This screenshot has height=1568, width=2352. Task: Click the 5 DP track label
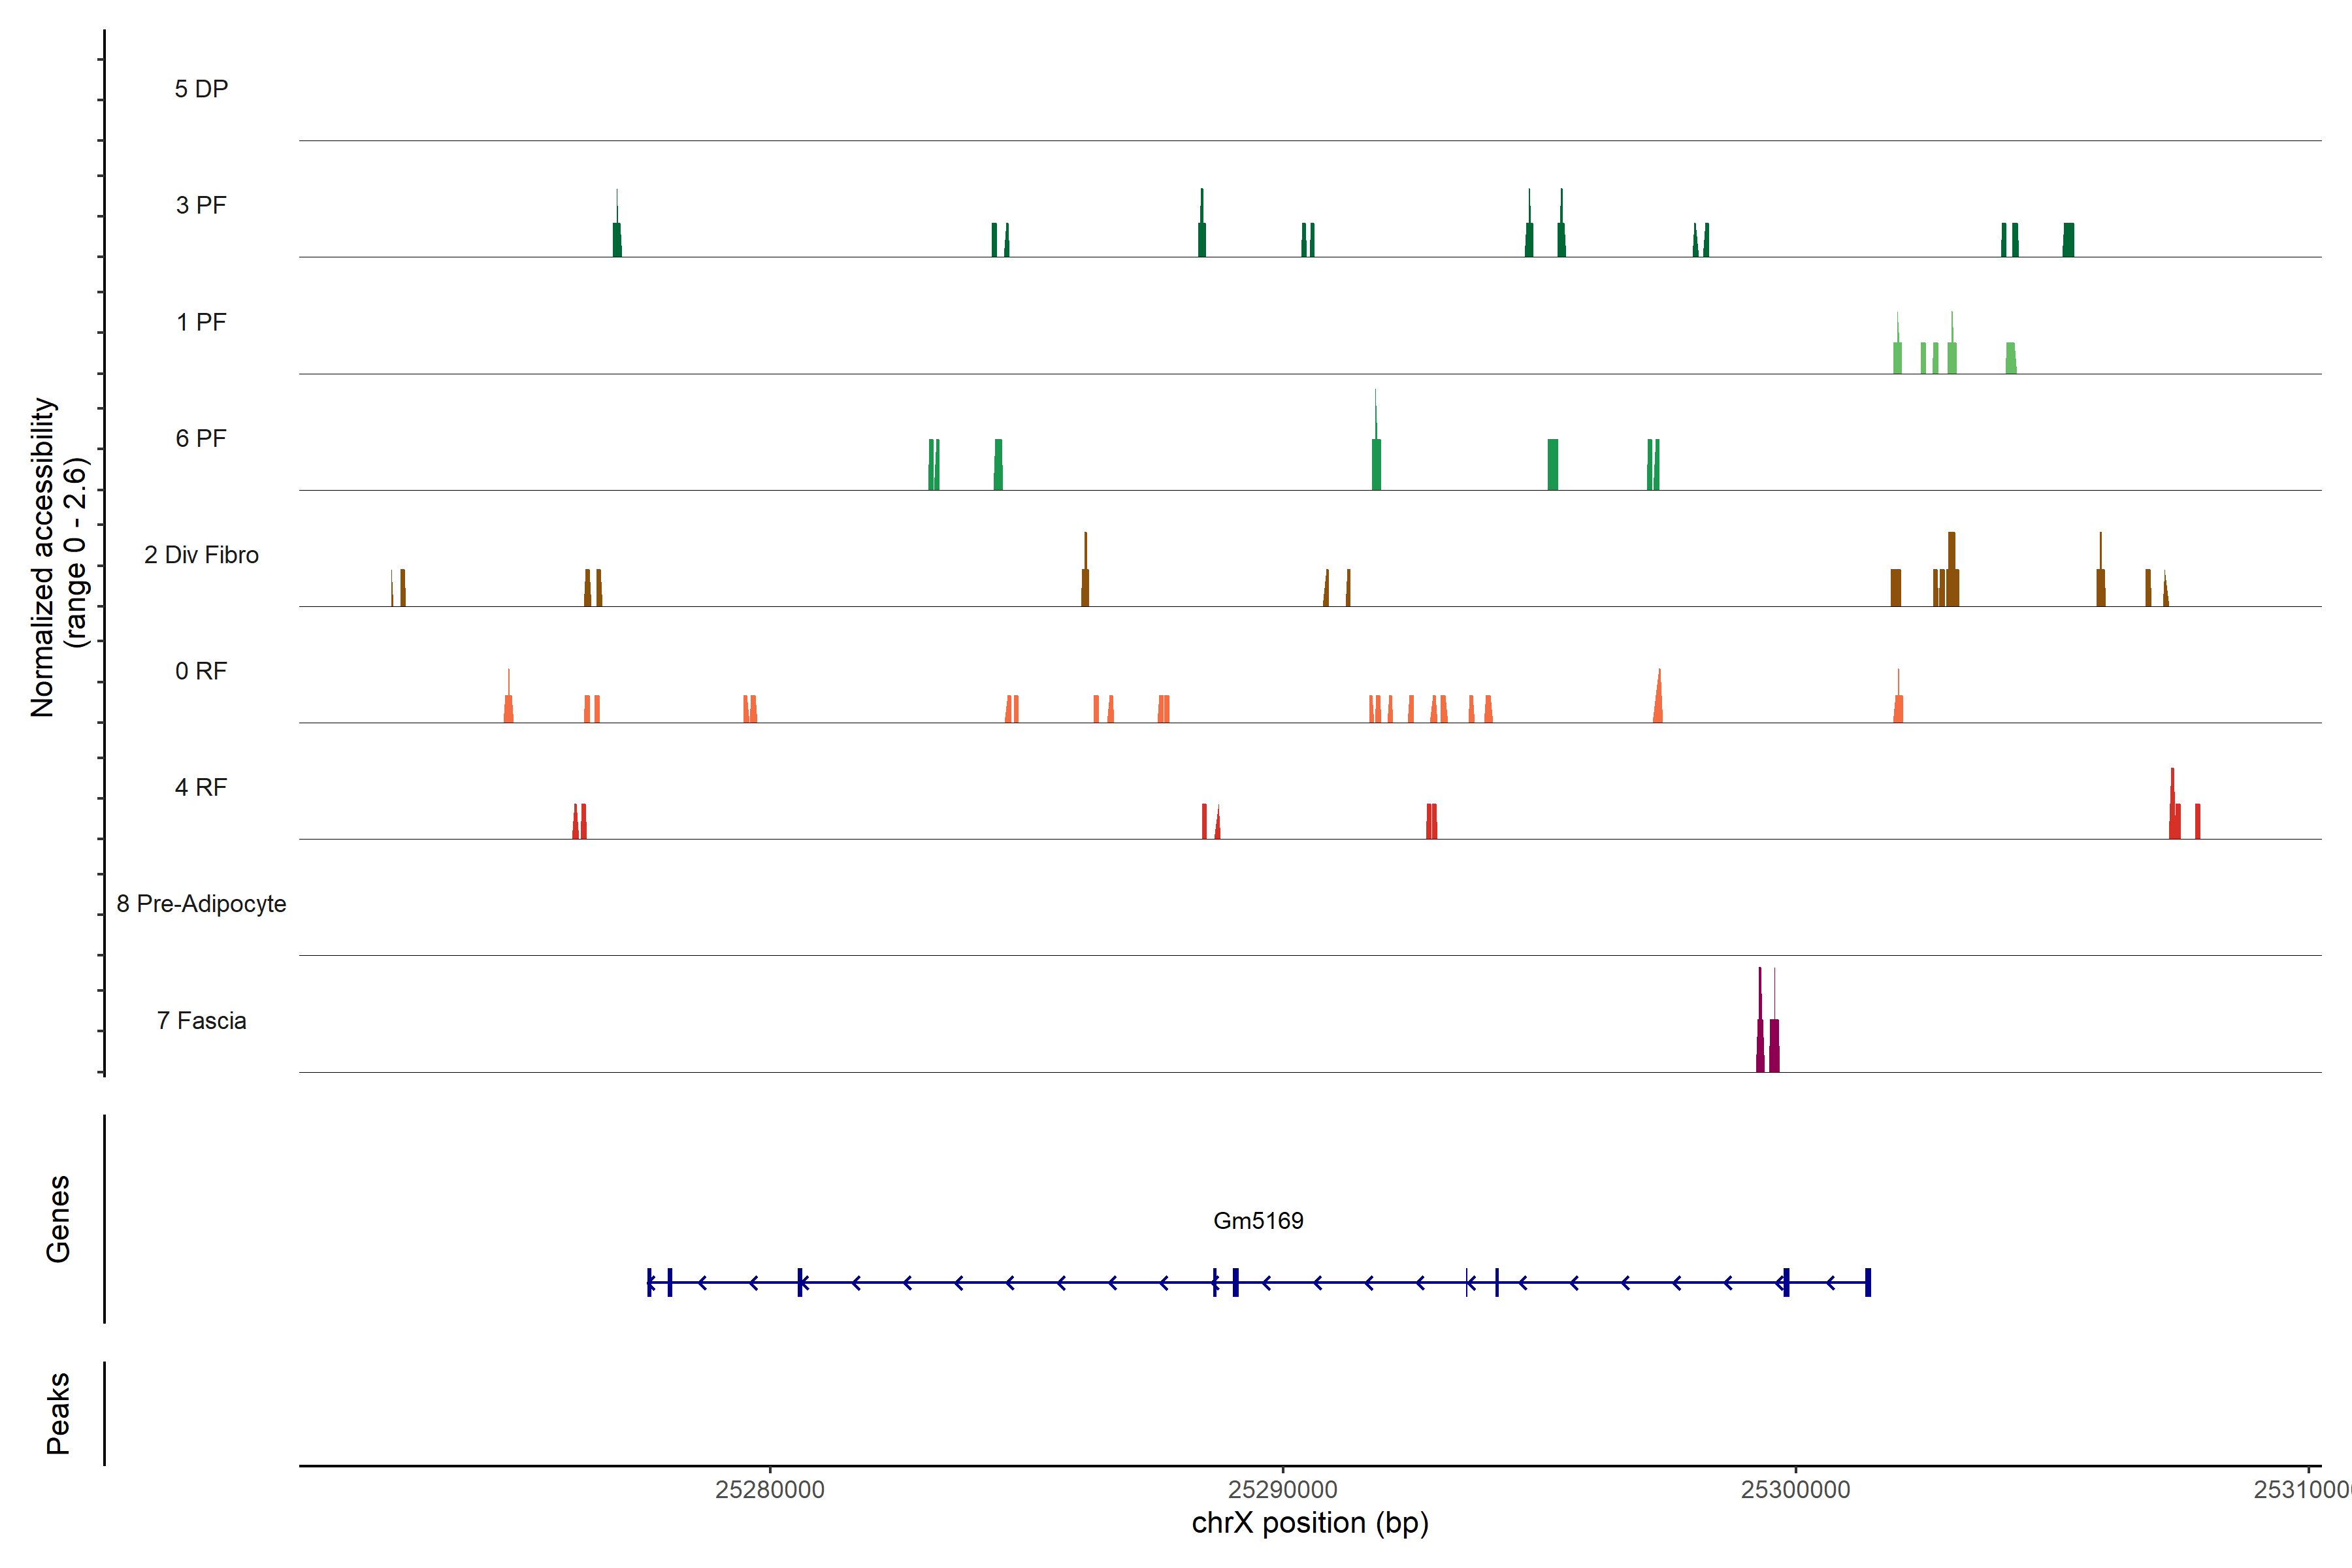pyautogui.click(x=201, y=89)
